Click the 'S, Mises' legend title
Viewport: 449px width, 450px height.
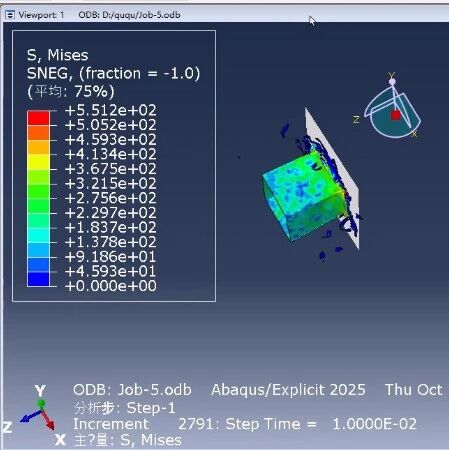click(58, 55)
